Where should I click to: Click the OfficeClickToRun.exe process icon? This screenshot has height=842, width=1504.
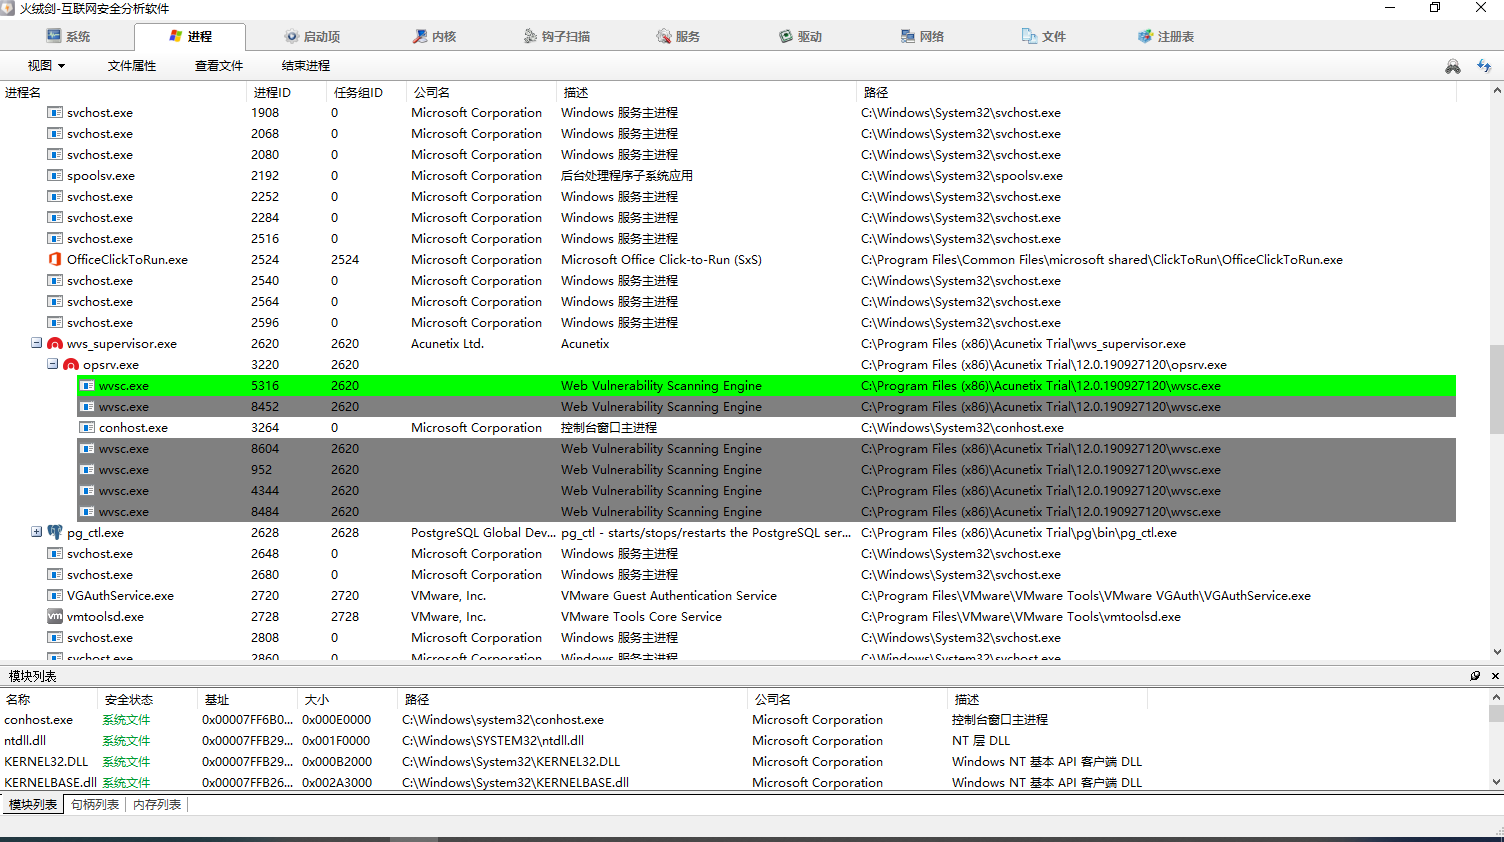55,260
